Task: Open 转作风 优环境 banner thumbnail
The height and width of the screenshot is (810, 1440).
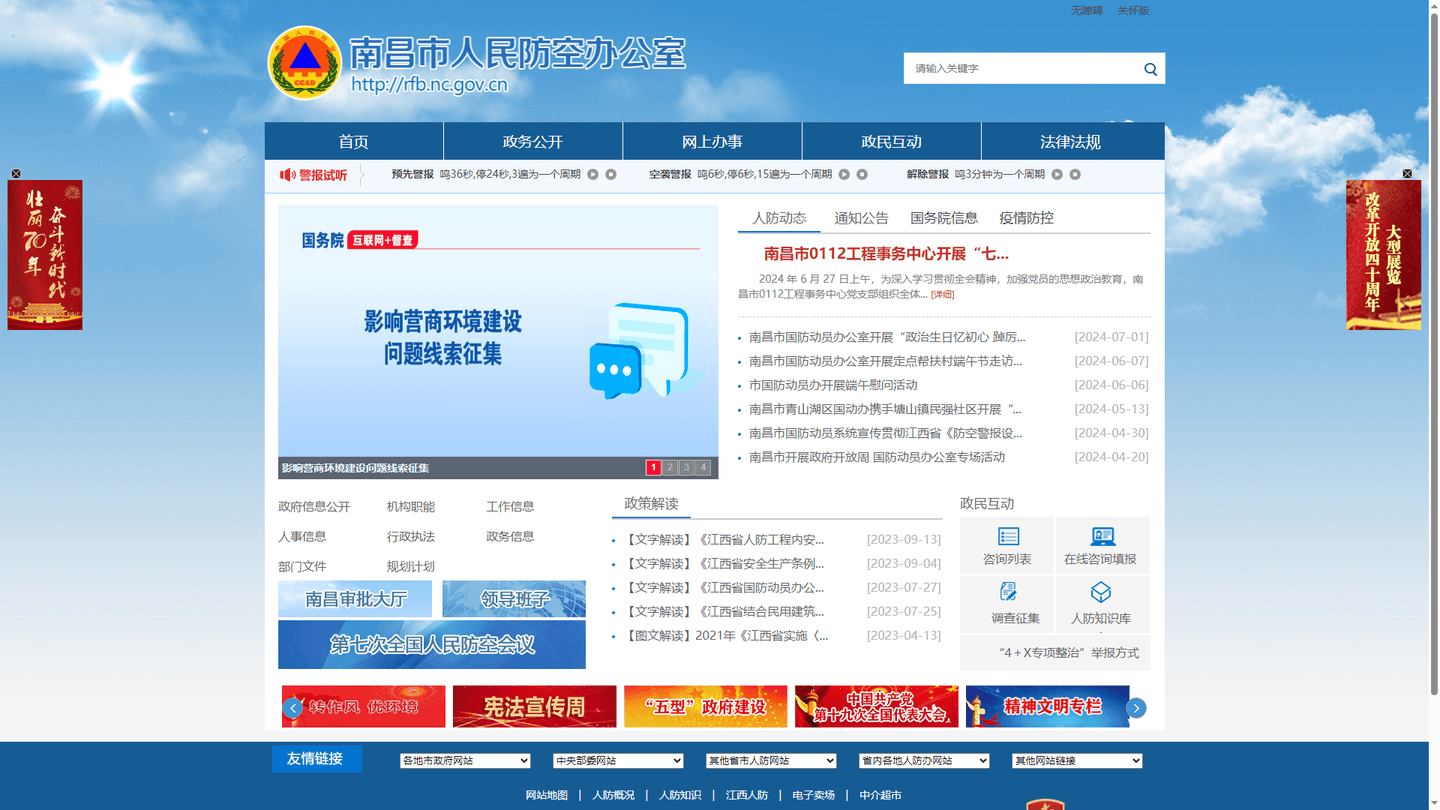Action: click(x=363, y=706)
